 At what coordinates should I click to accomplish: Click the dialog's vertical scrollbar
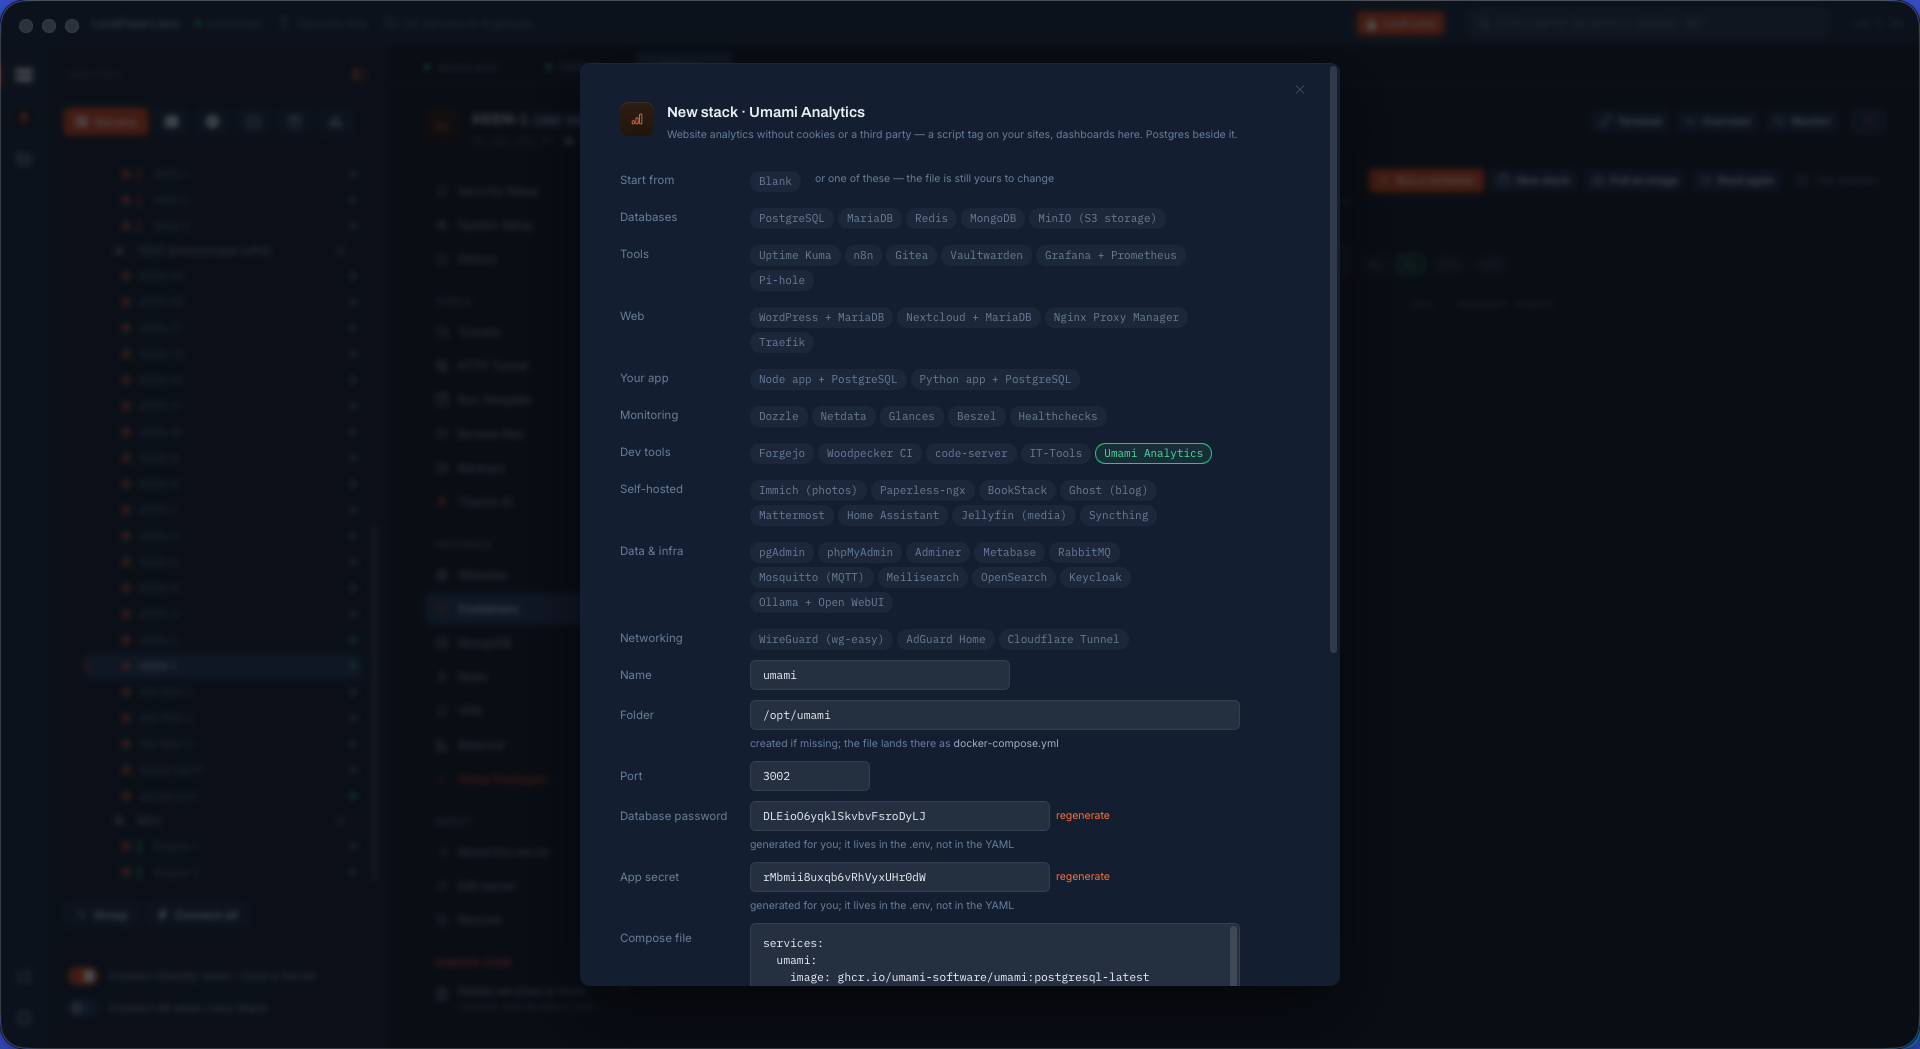pyautogui.click(x=1333, y=360)
